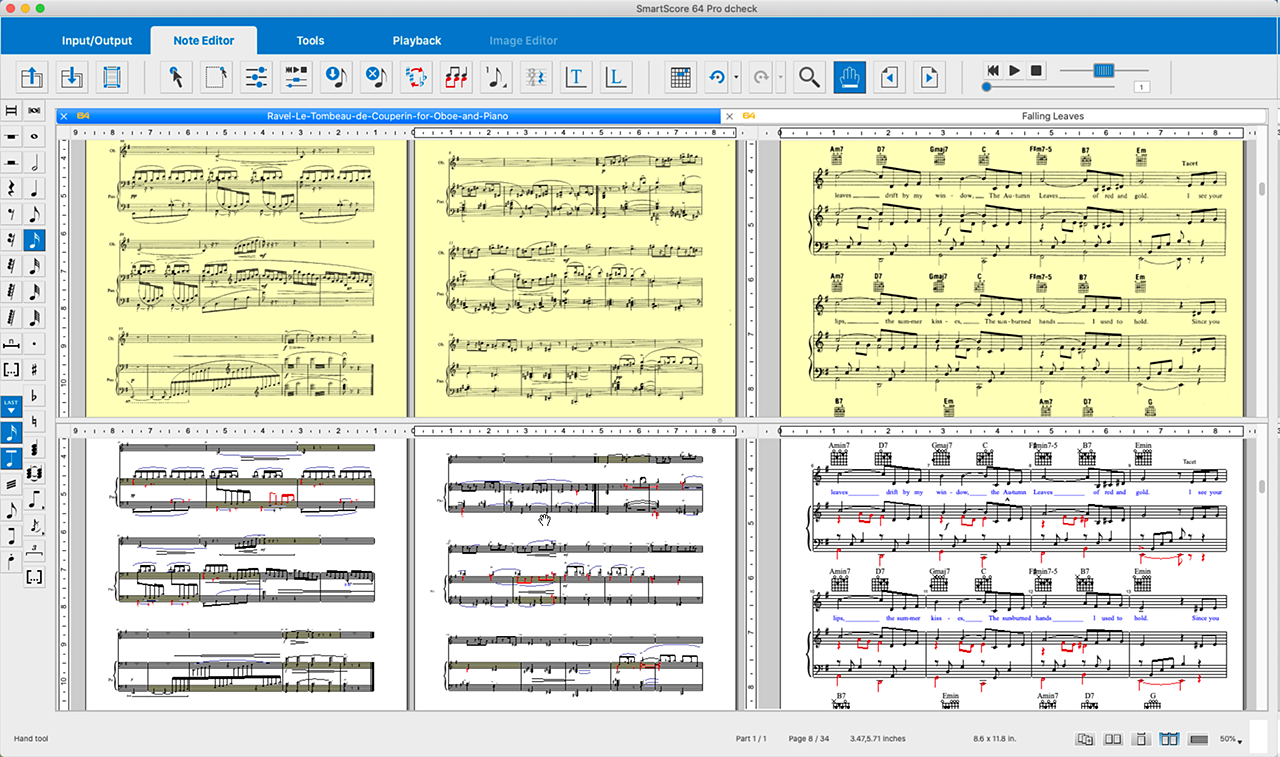This screenshot has height=757, width=1280.
Task: Open the playback console mixer icon
Action: [296, 77]
